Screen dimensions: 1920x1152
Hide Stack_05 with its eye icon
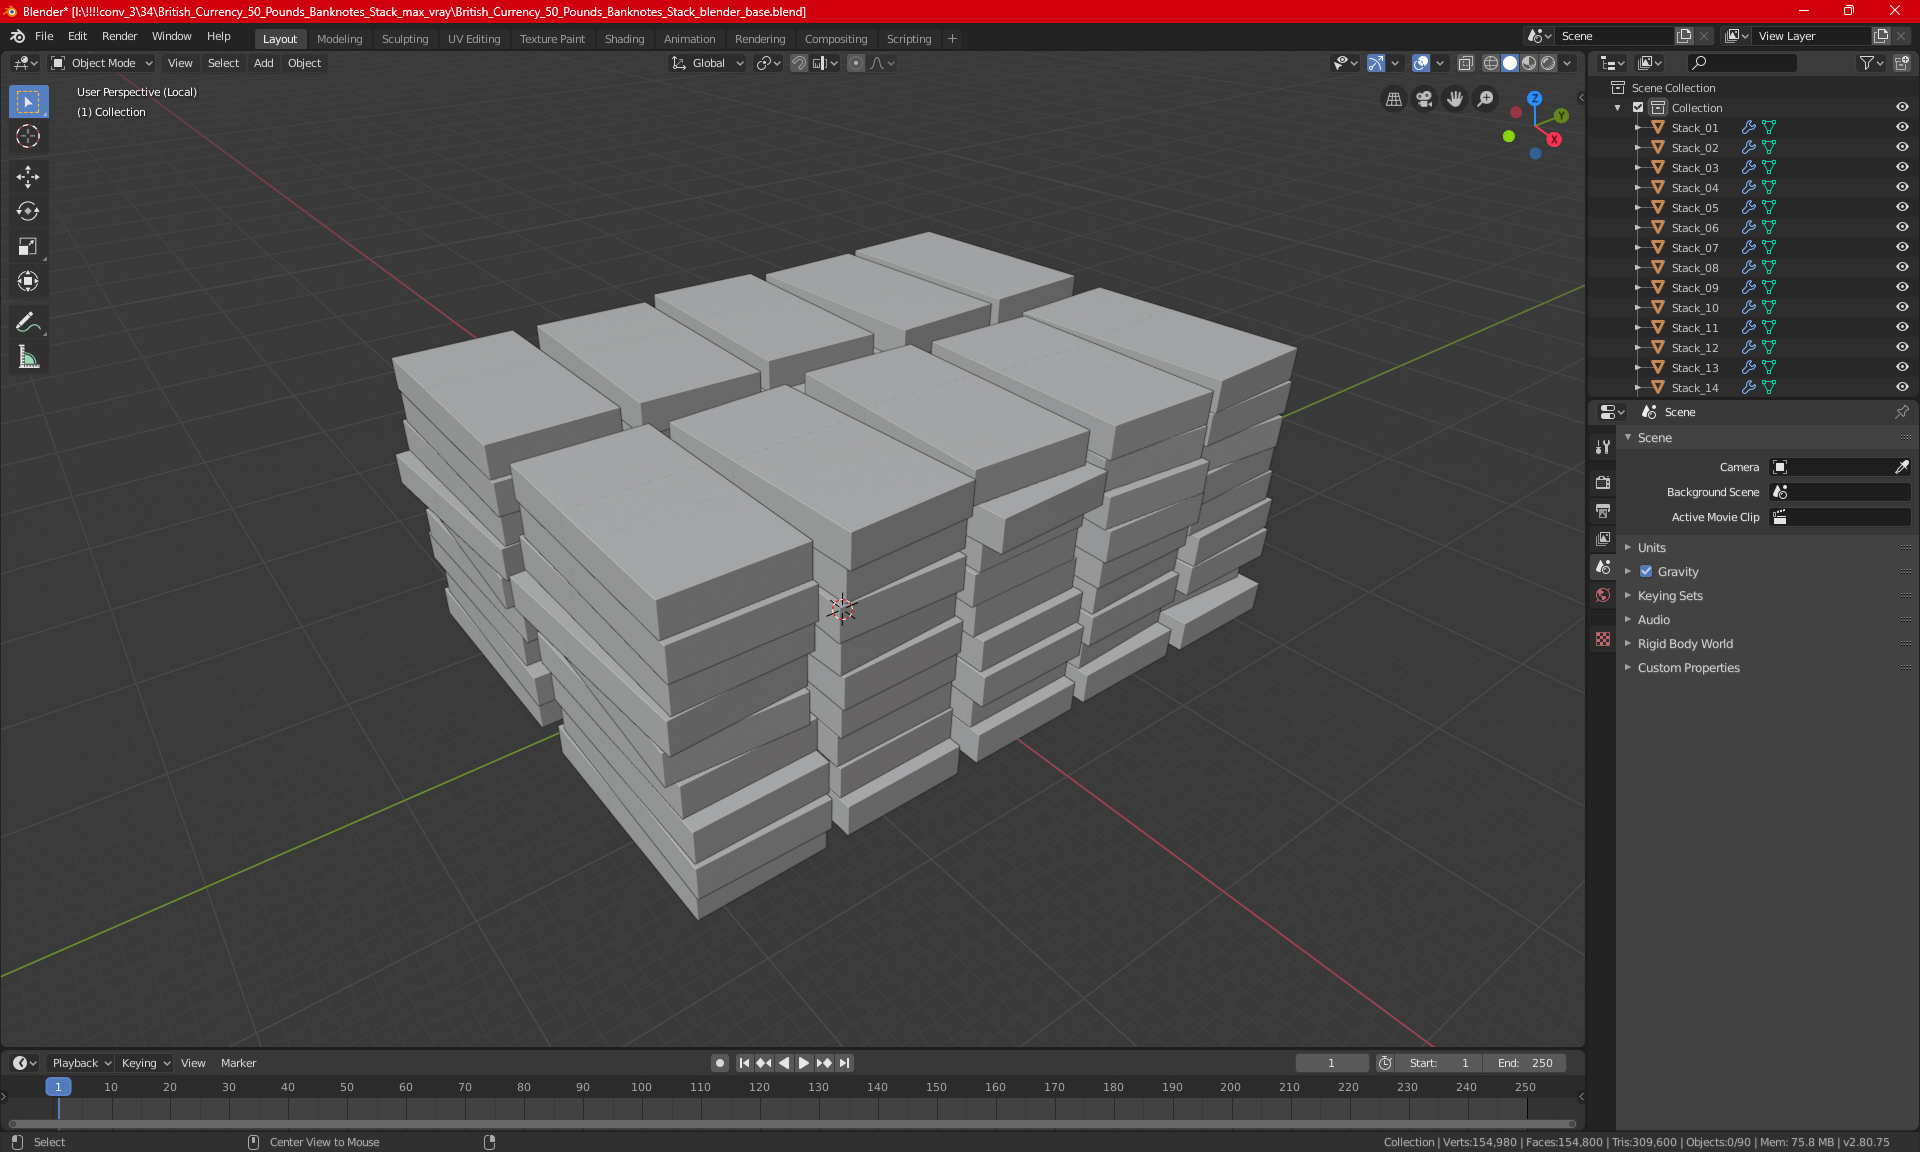pos(1901,207)
